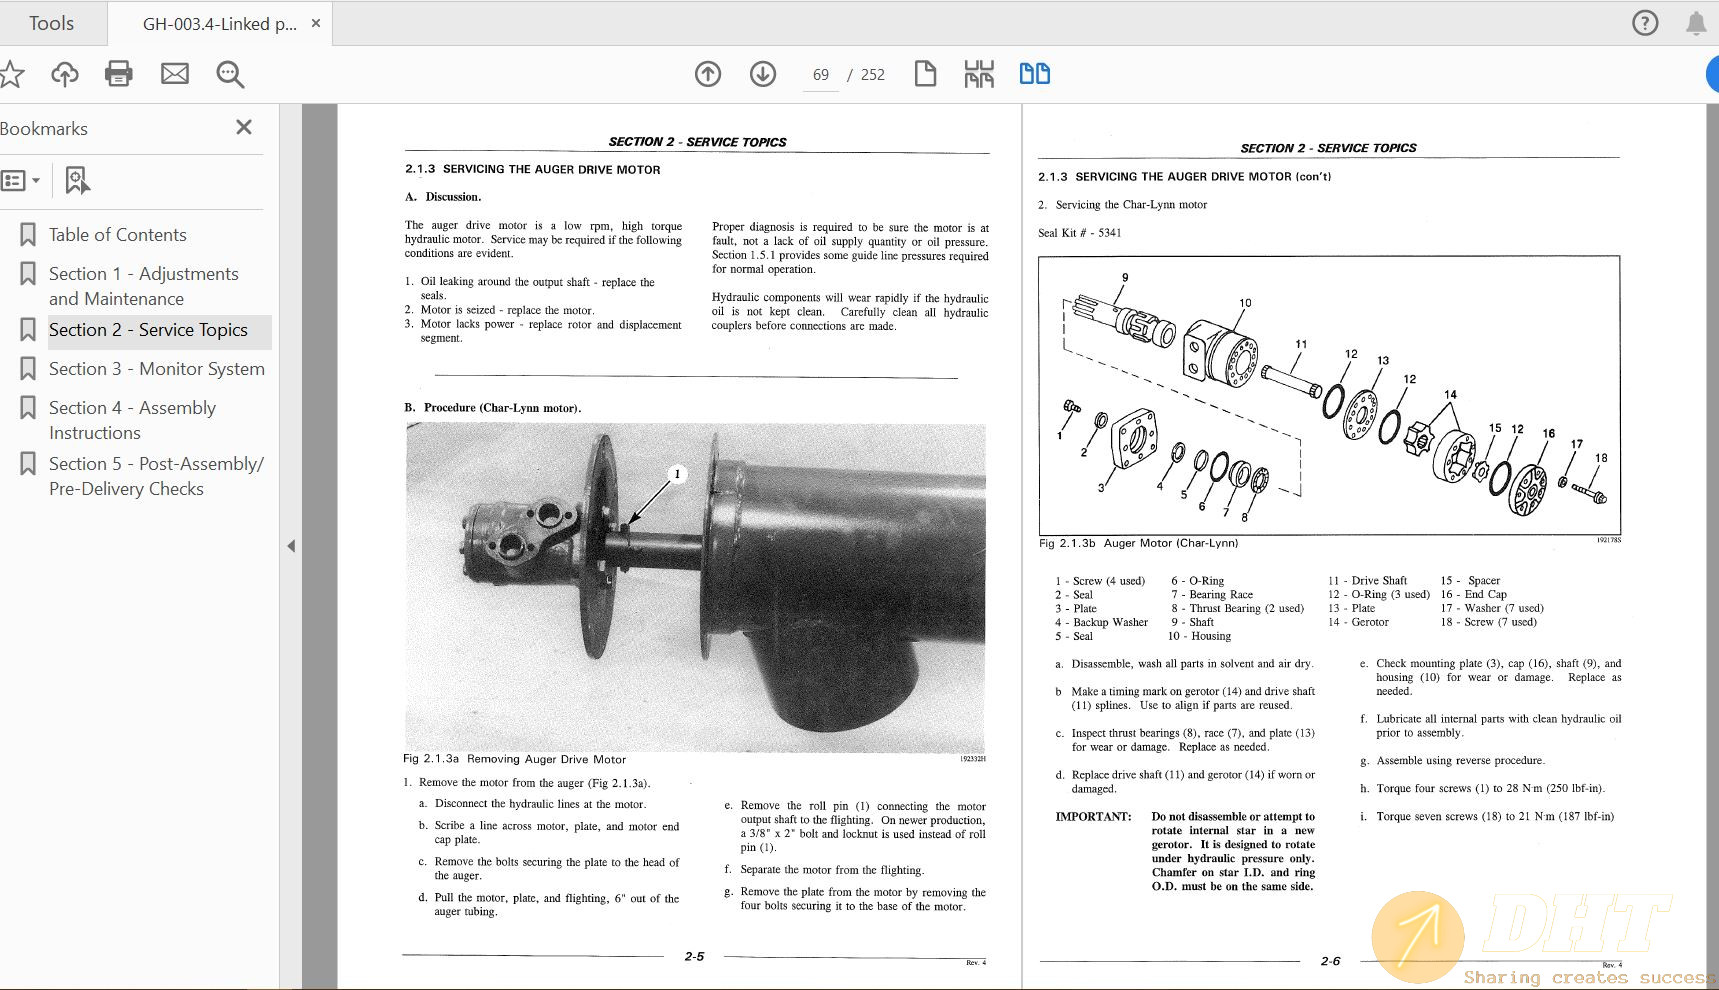Collapse the navigation pane with arrow
Screen dimensions: 1719x990
coord(291,546)
